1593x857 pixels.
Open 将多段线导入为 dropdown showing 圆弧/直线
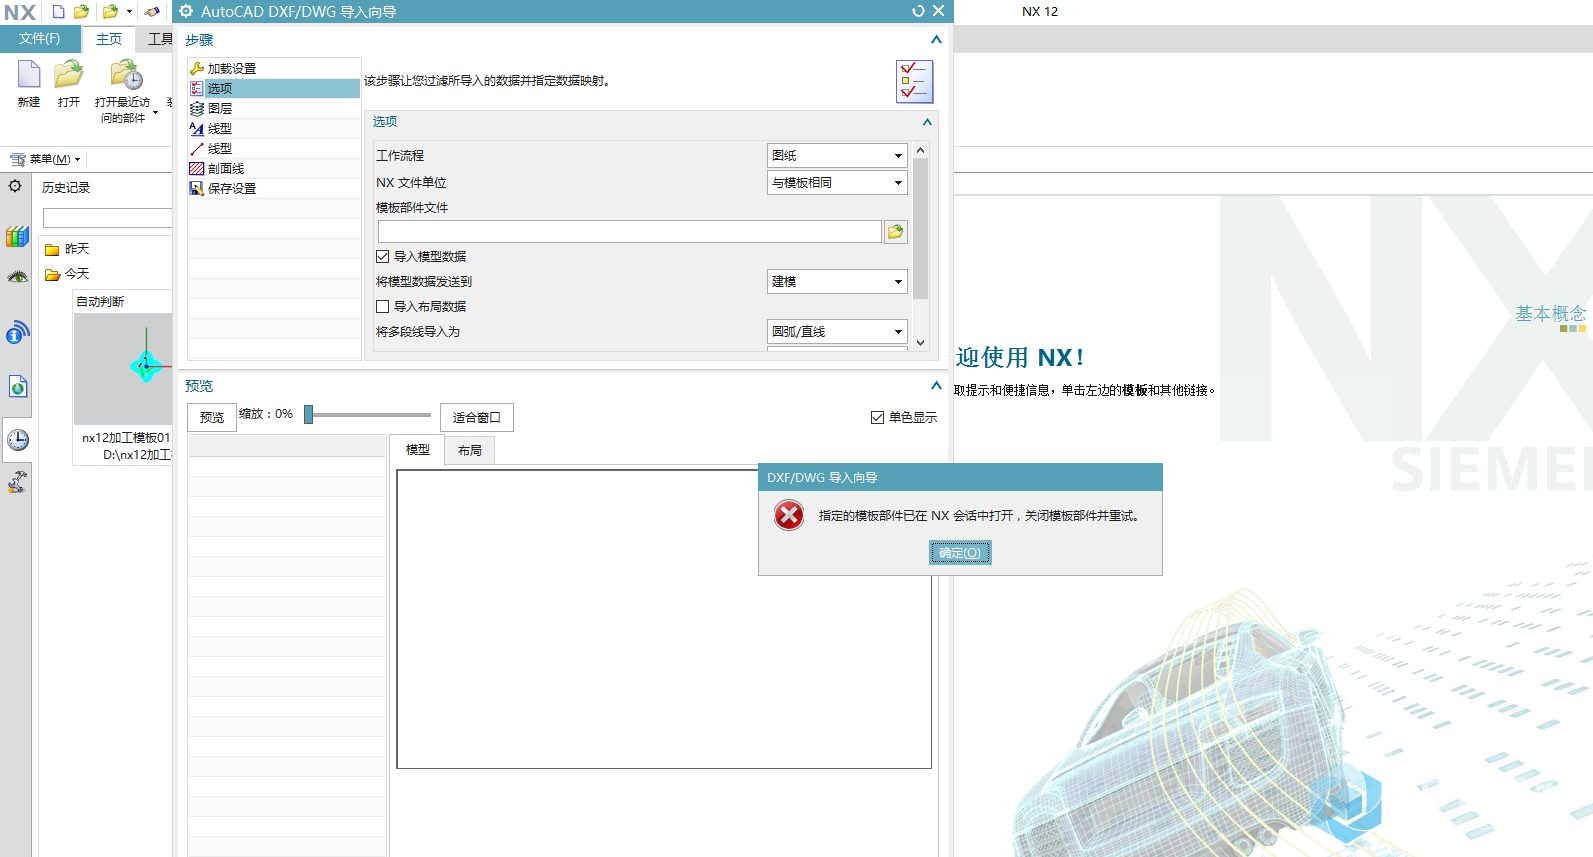(837, 332)
